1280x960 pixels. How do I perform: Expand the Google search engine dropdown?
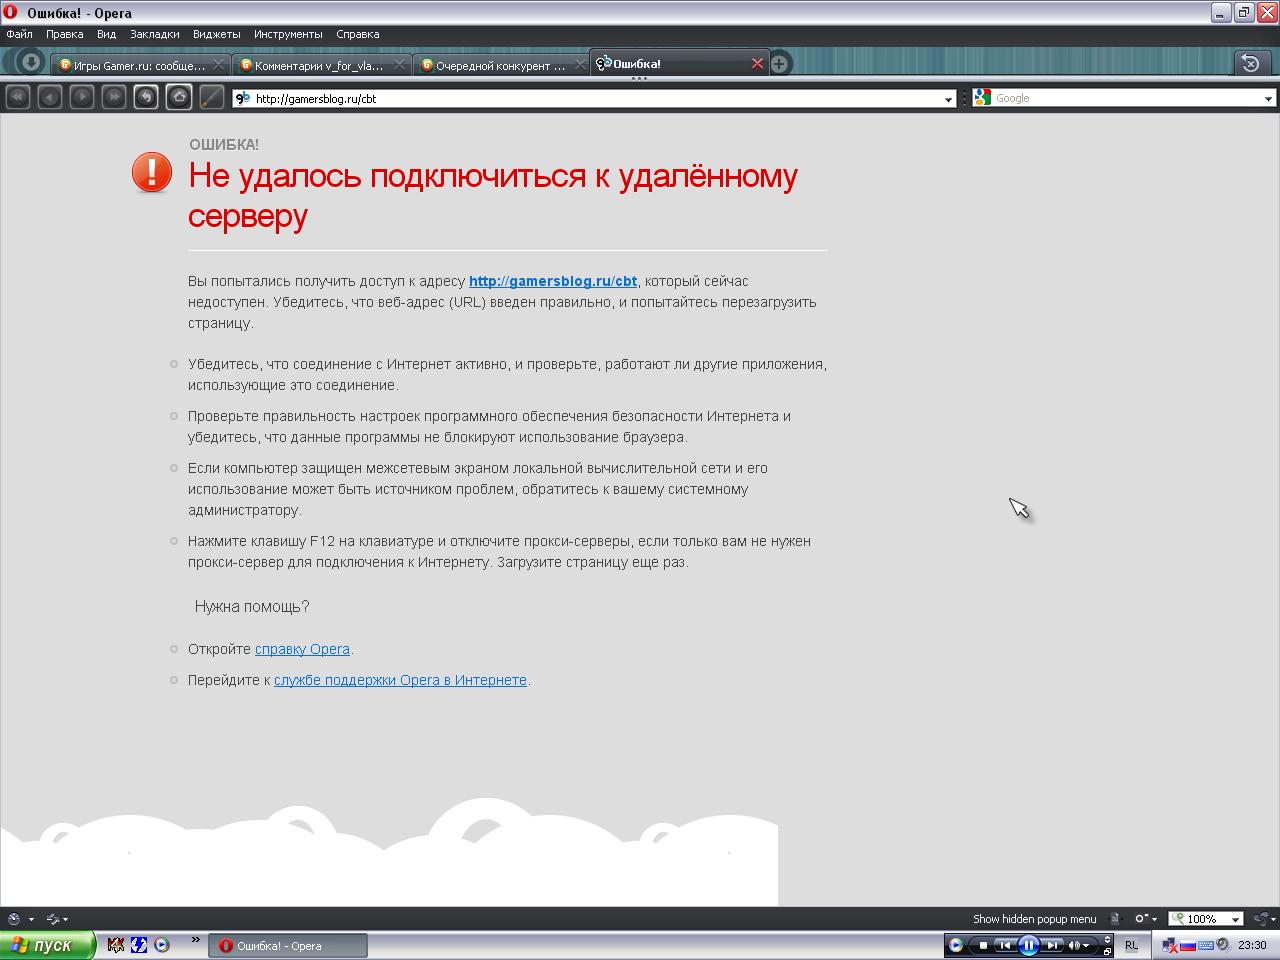point(1268,99)
